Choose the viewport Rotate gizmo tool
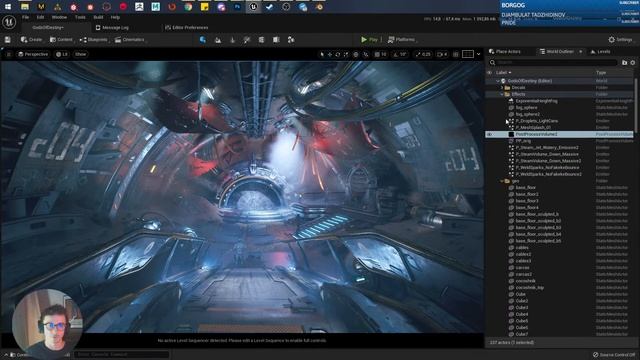The height and width of the screenshot is (360, 640). tap(338, 54)
